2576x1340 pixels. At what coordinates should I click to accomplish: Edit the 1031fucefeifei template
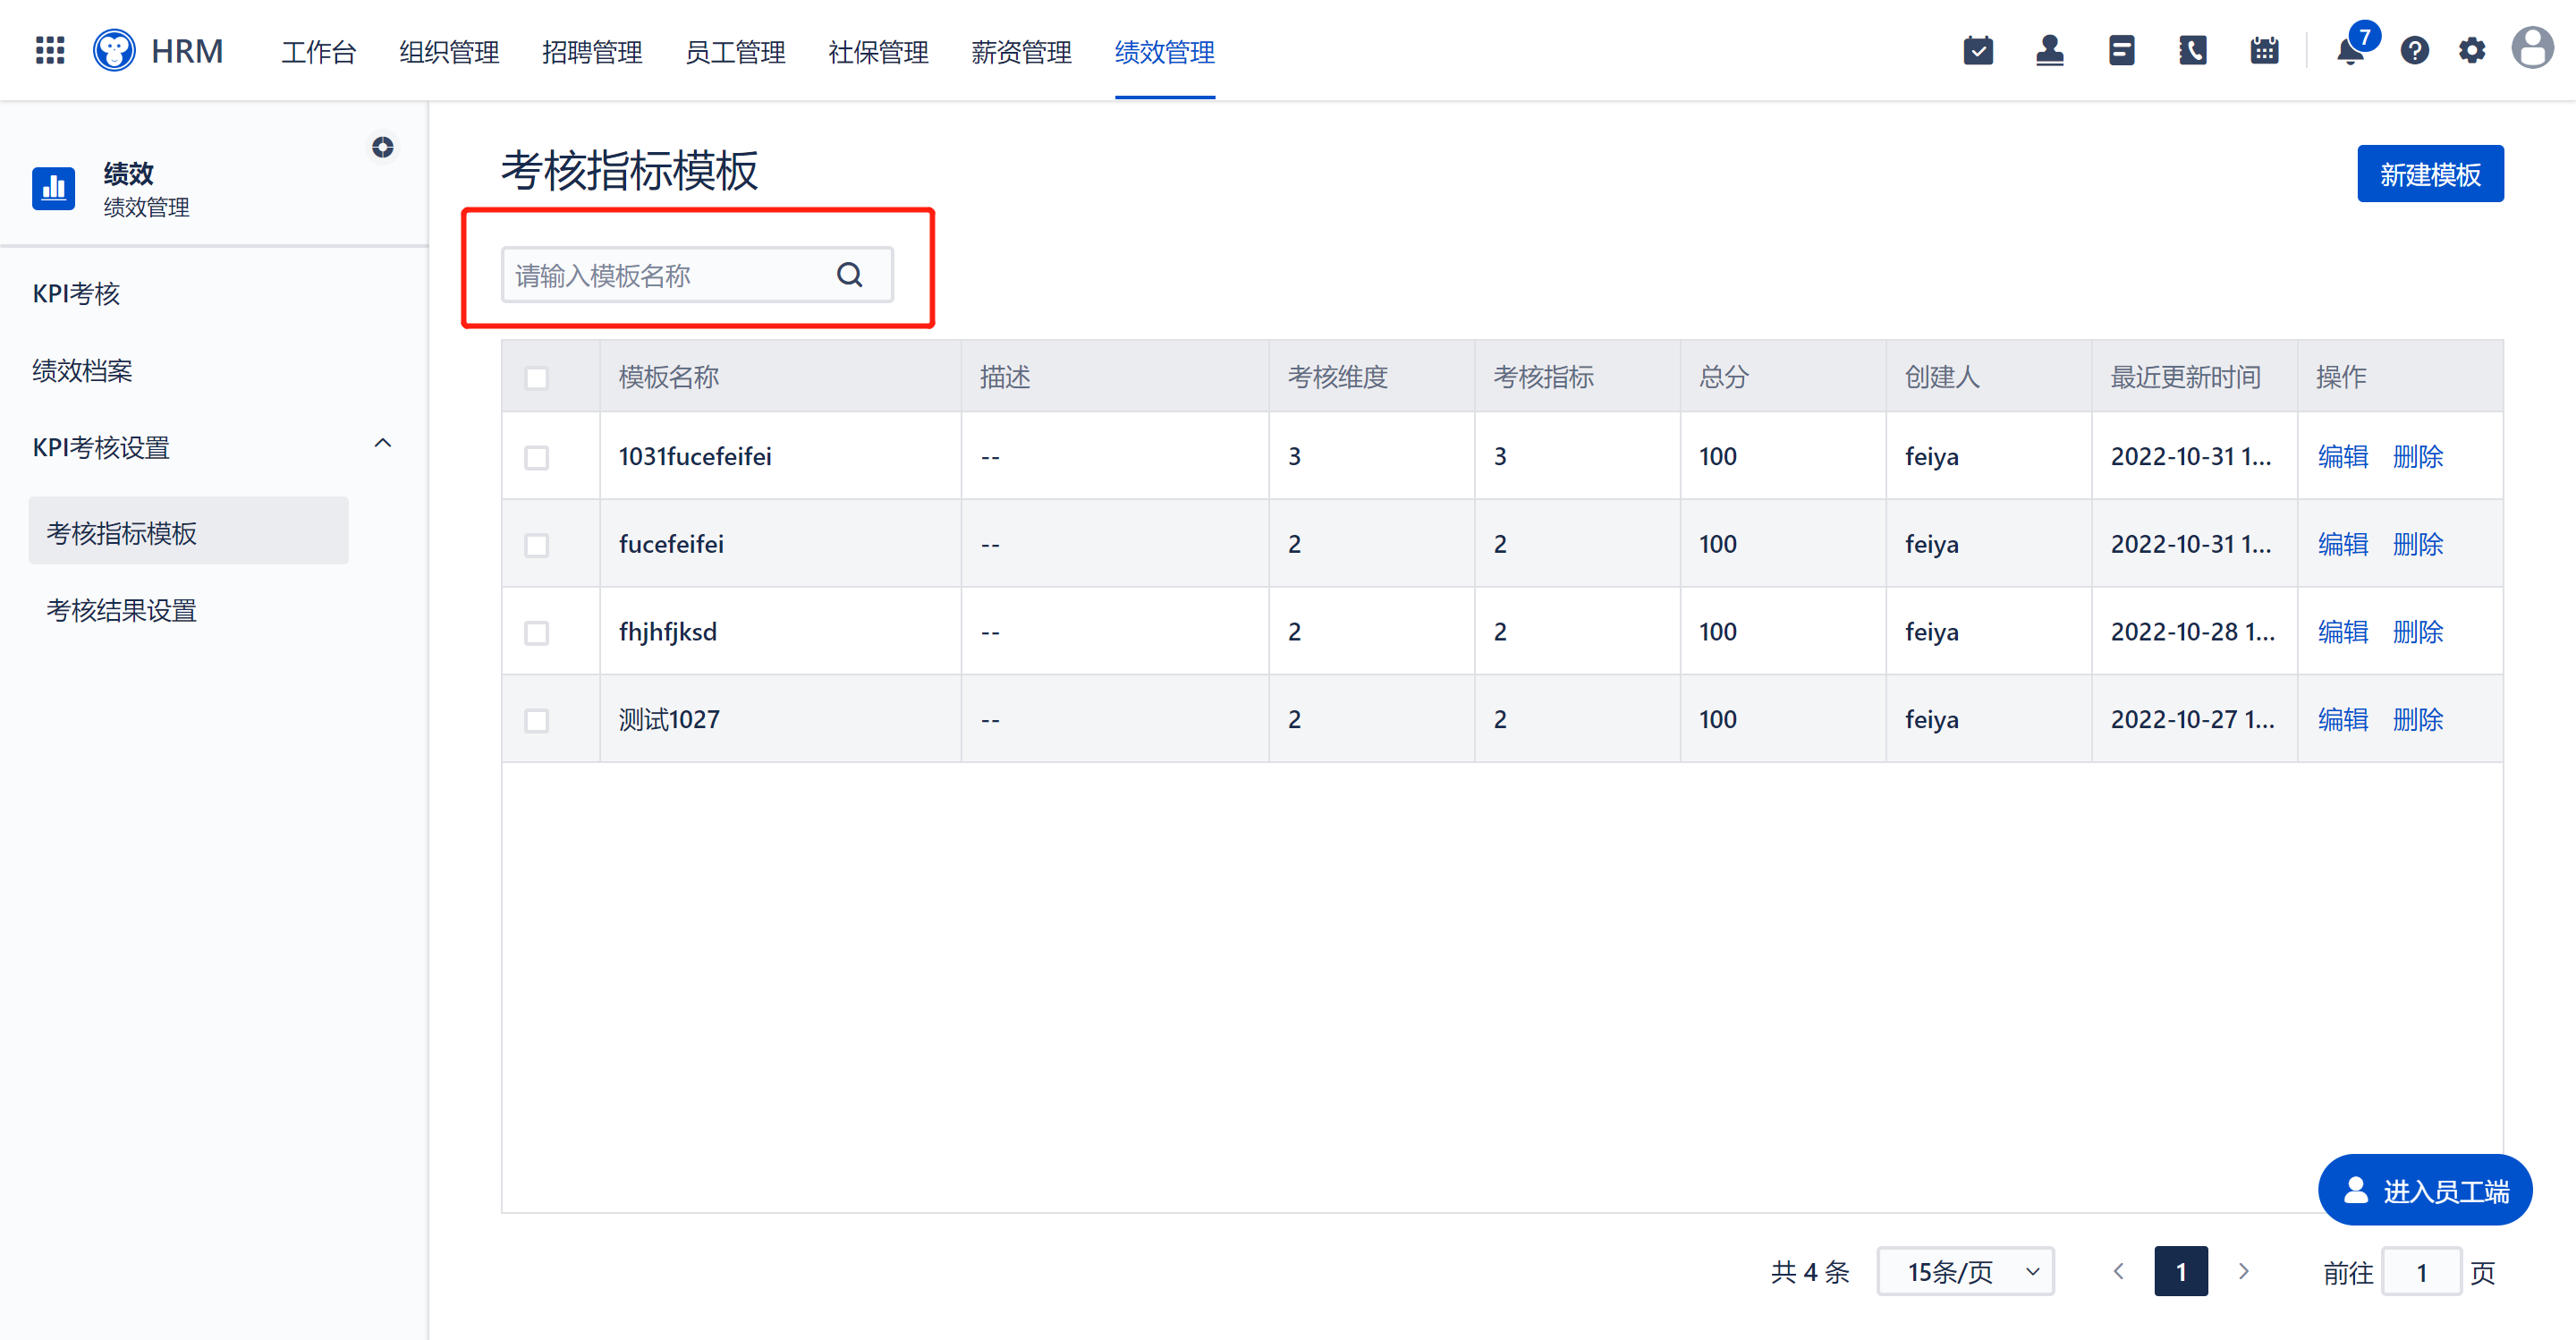(x=2343, y=456)
